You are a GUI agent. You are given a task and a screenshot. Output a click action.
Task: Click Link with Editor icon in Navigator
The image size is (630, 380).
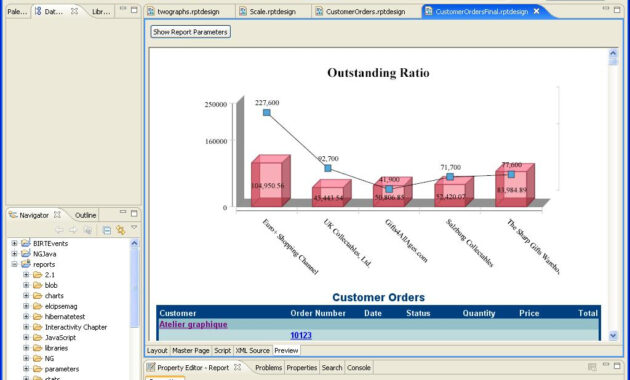[x=120, y=230]
